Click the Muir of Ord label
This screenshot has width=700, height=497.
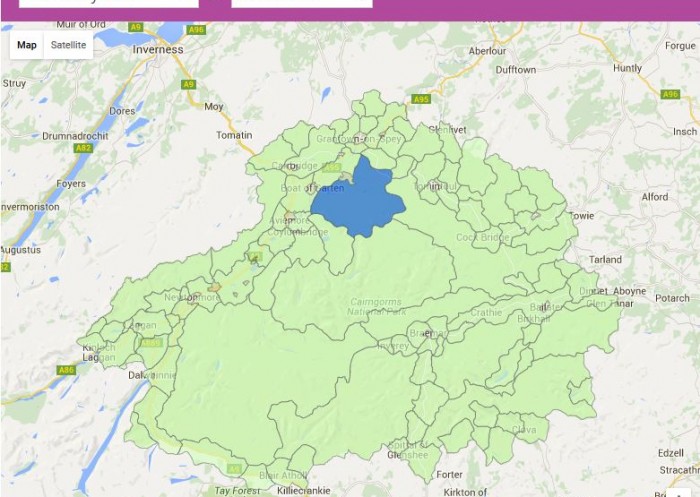[x=81, y=25]
